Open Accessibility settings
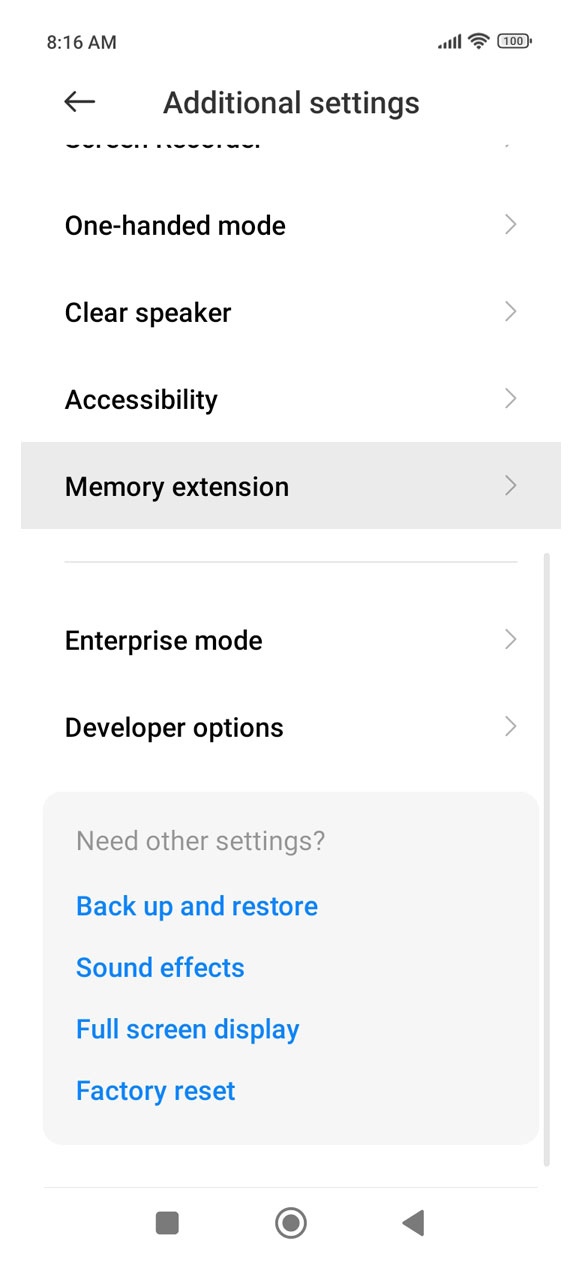 pyautogui.click(x=291, y=399)
